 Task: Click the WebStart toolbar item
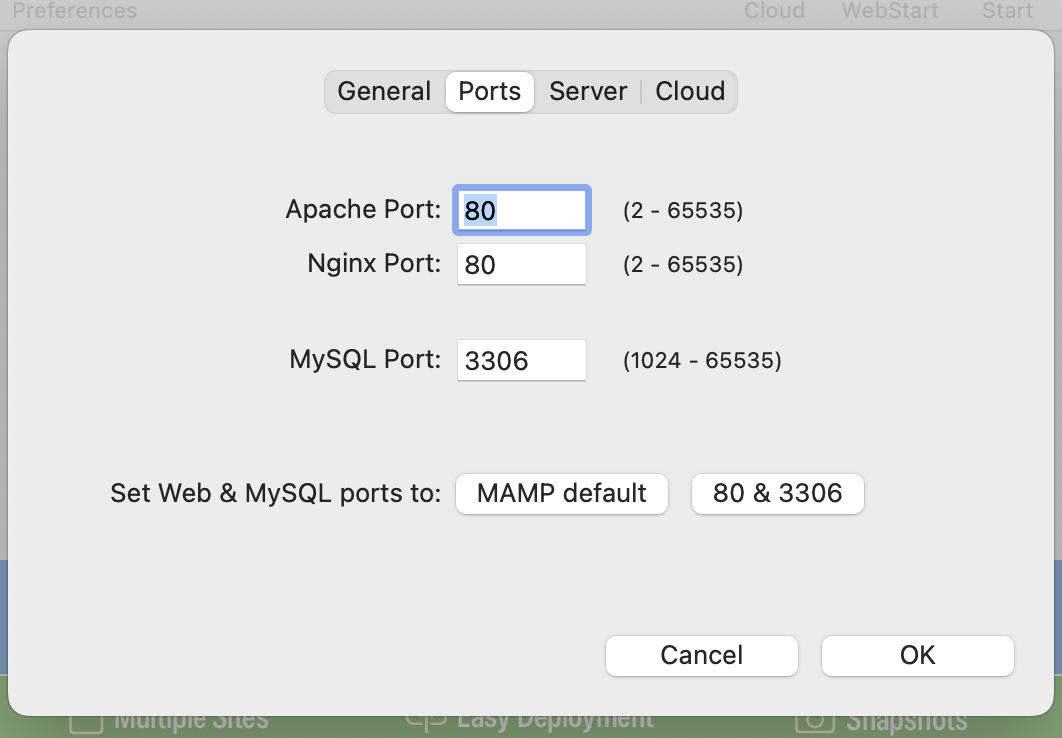[x=890, y=10]
